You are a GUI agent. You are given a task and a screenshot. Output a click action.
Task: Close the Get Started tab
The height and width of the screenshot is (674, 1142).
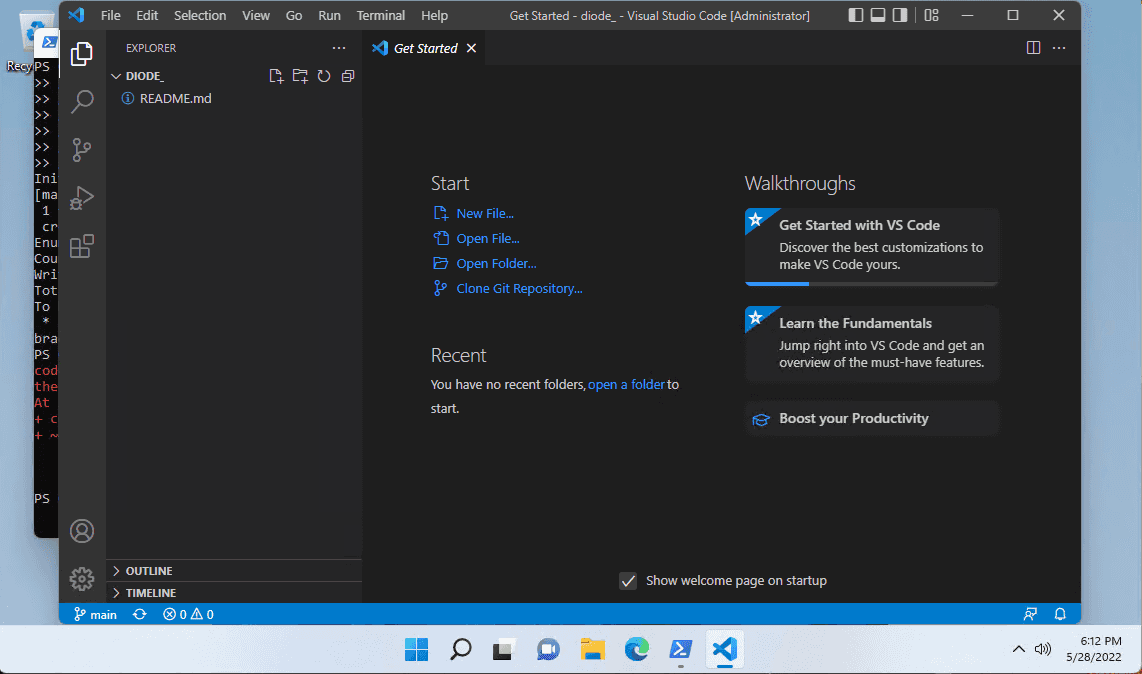(x=471, y=48)
